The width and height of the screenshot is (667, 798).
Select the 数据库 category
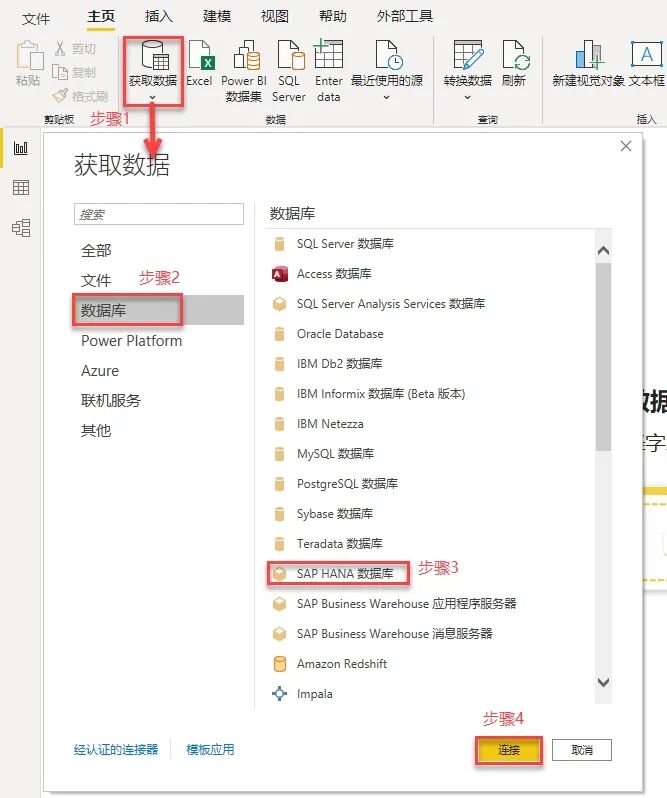coord(159,310)
